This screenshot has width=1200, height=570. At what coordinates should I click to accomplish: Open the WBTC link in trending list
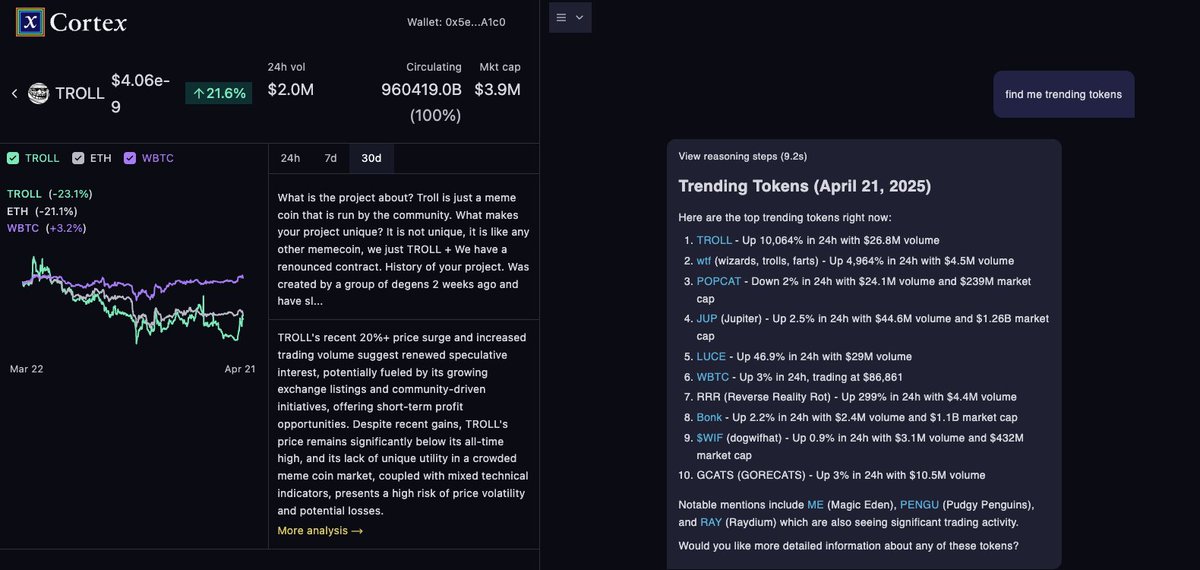pyautogui.click(x=713, y=377)
